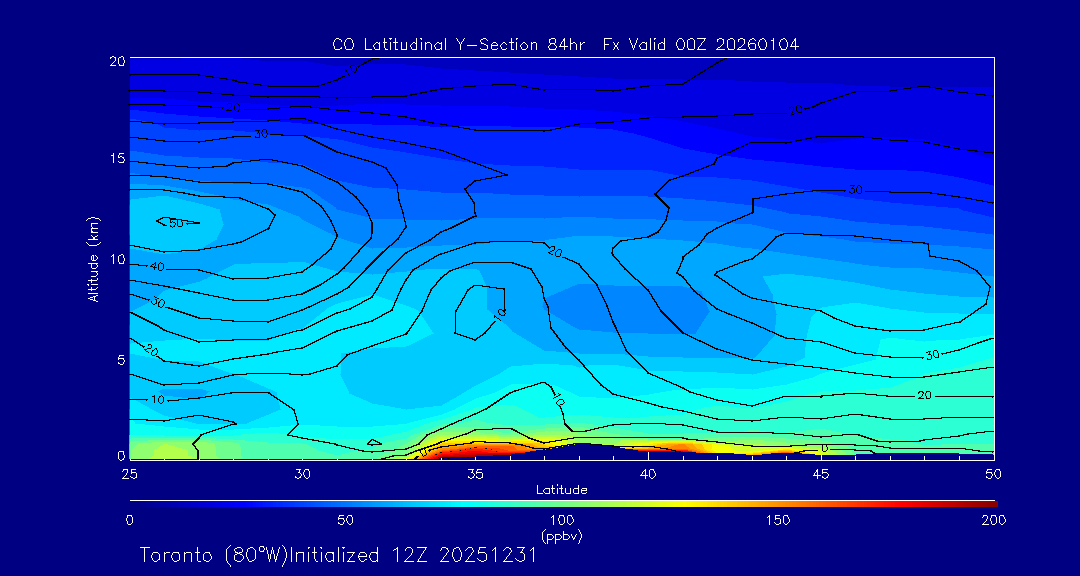
Task: Click latitude axis tick label "25"
Action: coord(129,473)
